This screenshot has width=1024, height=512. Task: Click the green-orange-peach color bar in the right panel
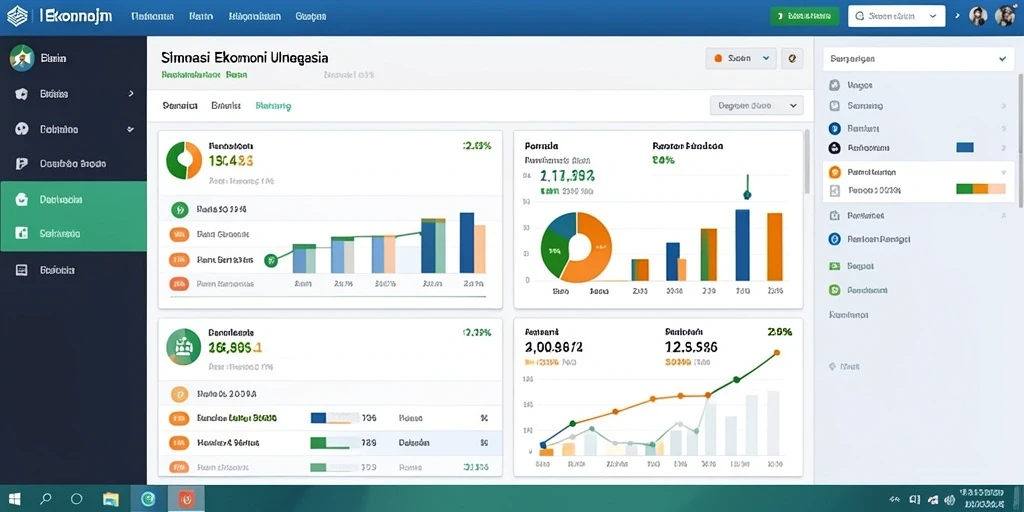pyautogui.click(x=981, y=189)
